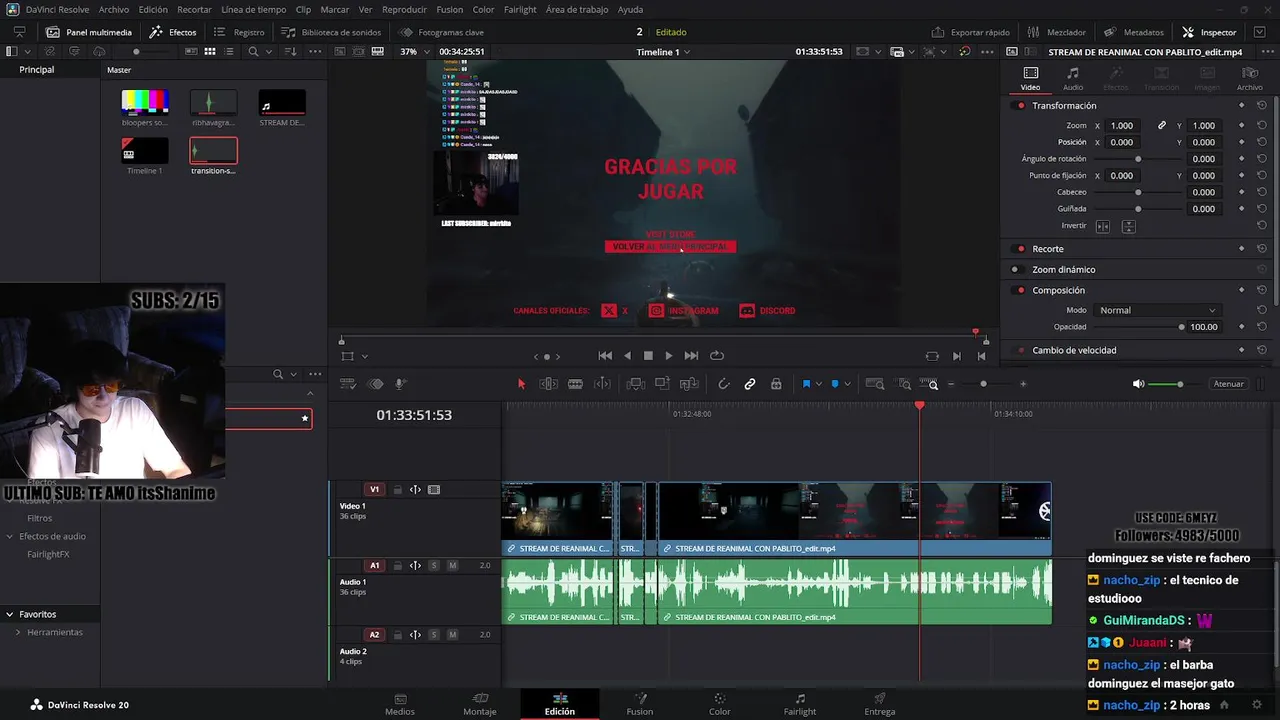Image resolution: width=1280 pixels, height=720 pixels.
Task: Open Biblioteca de sonidos
Action: click(x=331, y=32)
